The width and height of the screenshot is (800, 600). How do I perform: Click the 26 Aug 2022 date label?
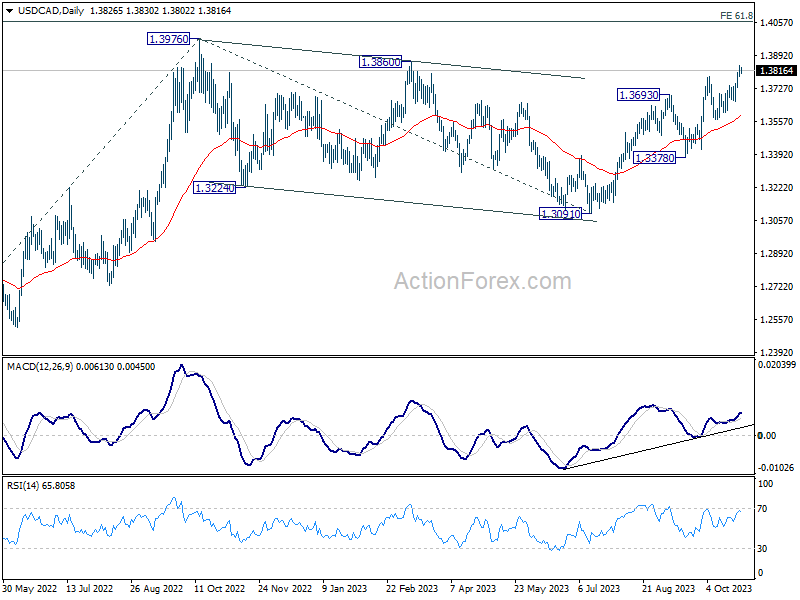[157, 589]
